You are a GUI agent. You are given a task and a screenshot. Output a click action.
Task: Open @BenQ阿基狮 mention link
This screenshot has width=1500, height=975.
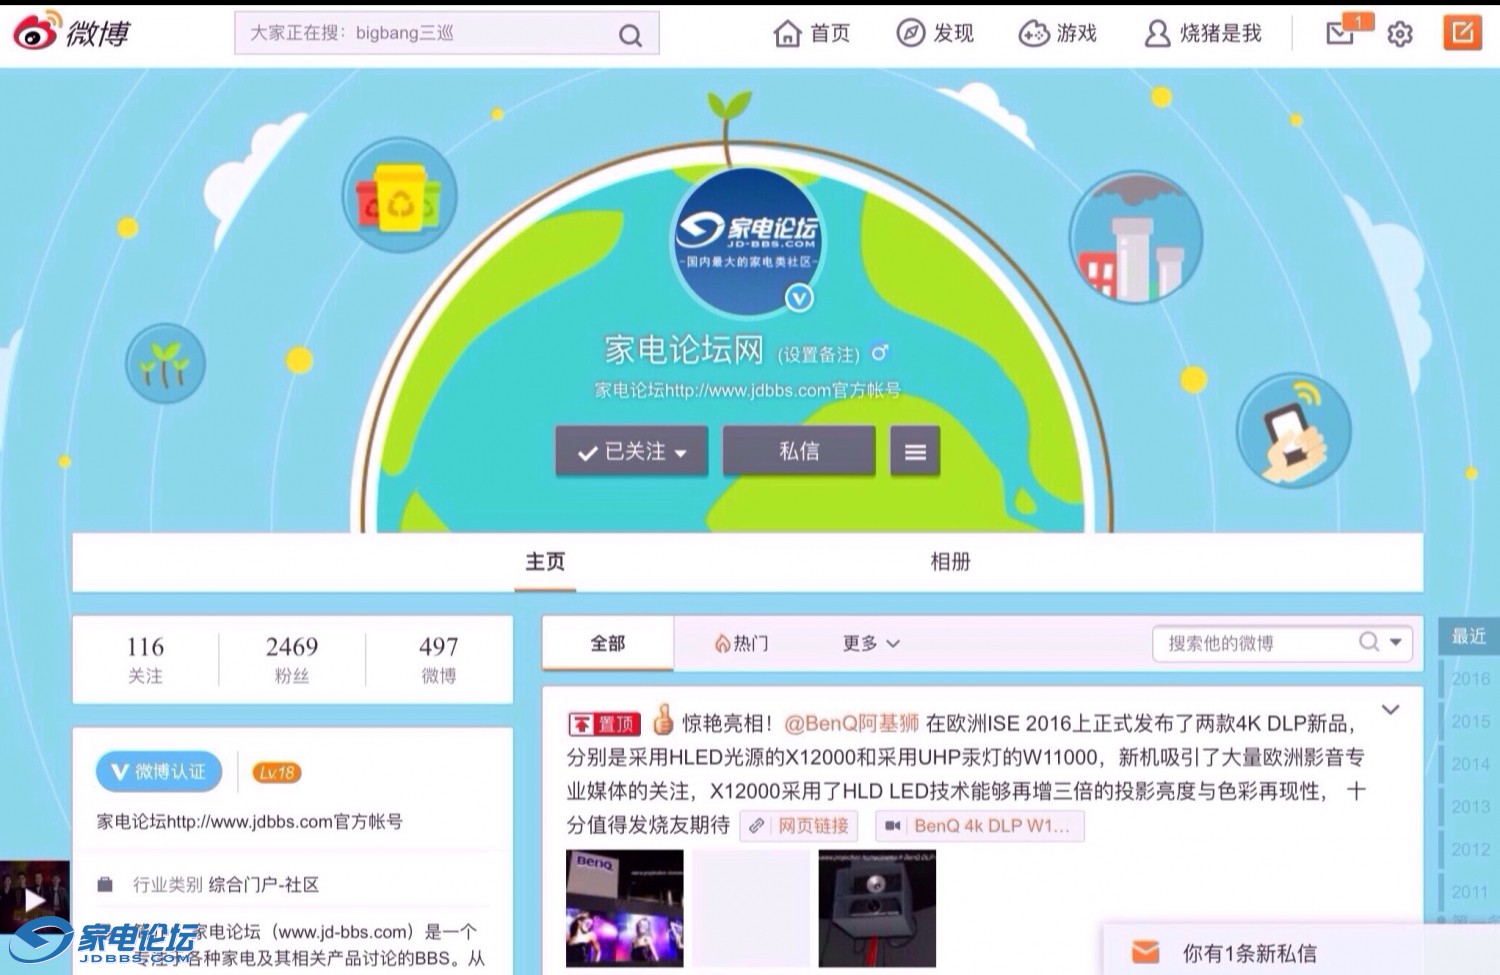coord(851,723)
